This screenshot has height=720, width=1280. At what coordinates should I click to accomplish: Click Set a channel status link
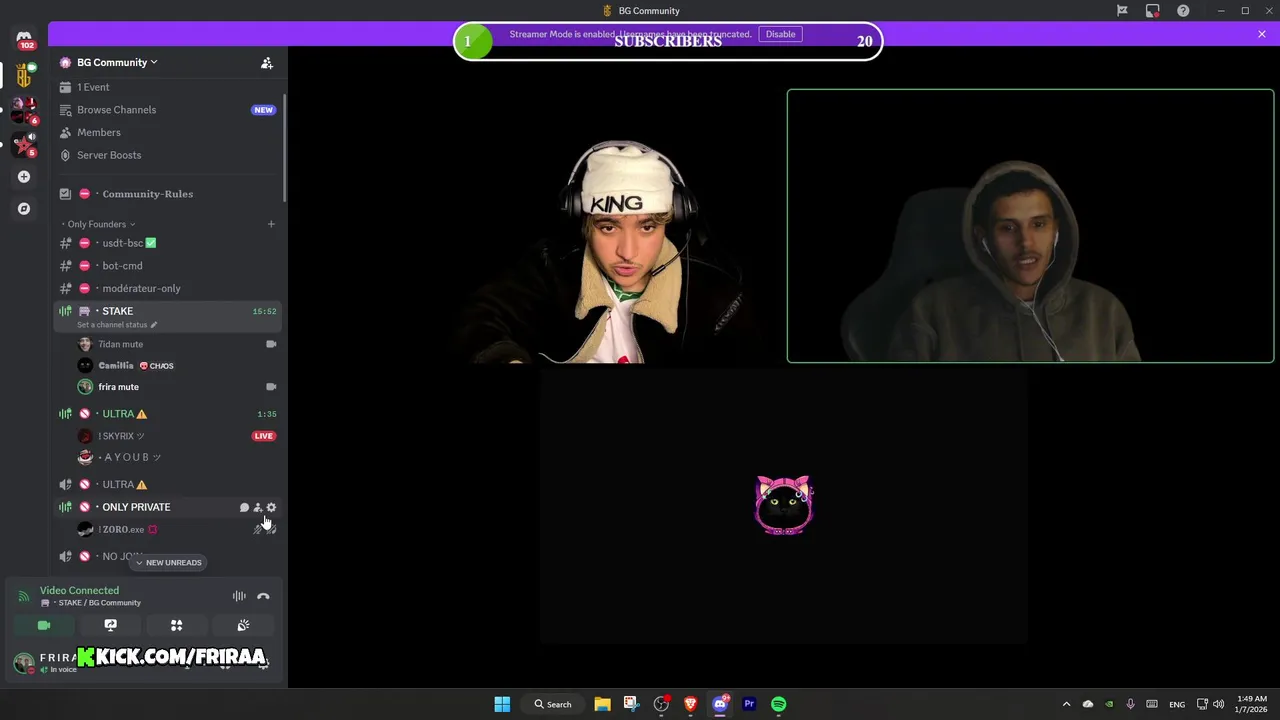coord(117,325)
